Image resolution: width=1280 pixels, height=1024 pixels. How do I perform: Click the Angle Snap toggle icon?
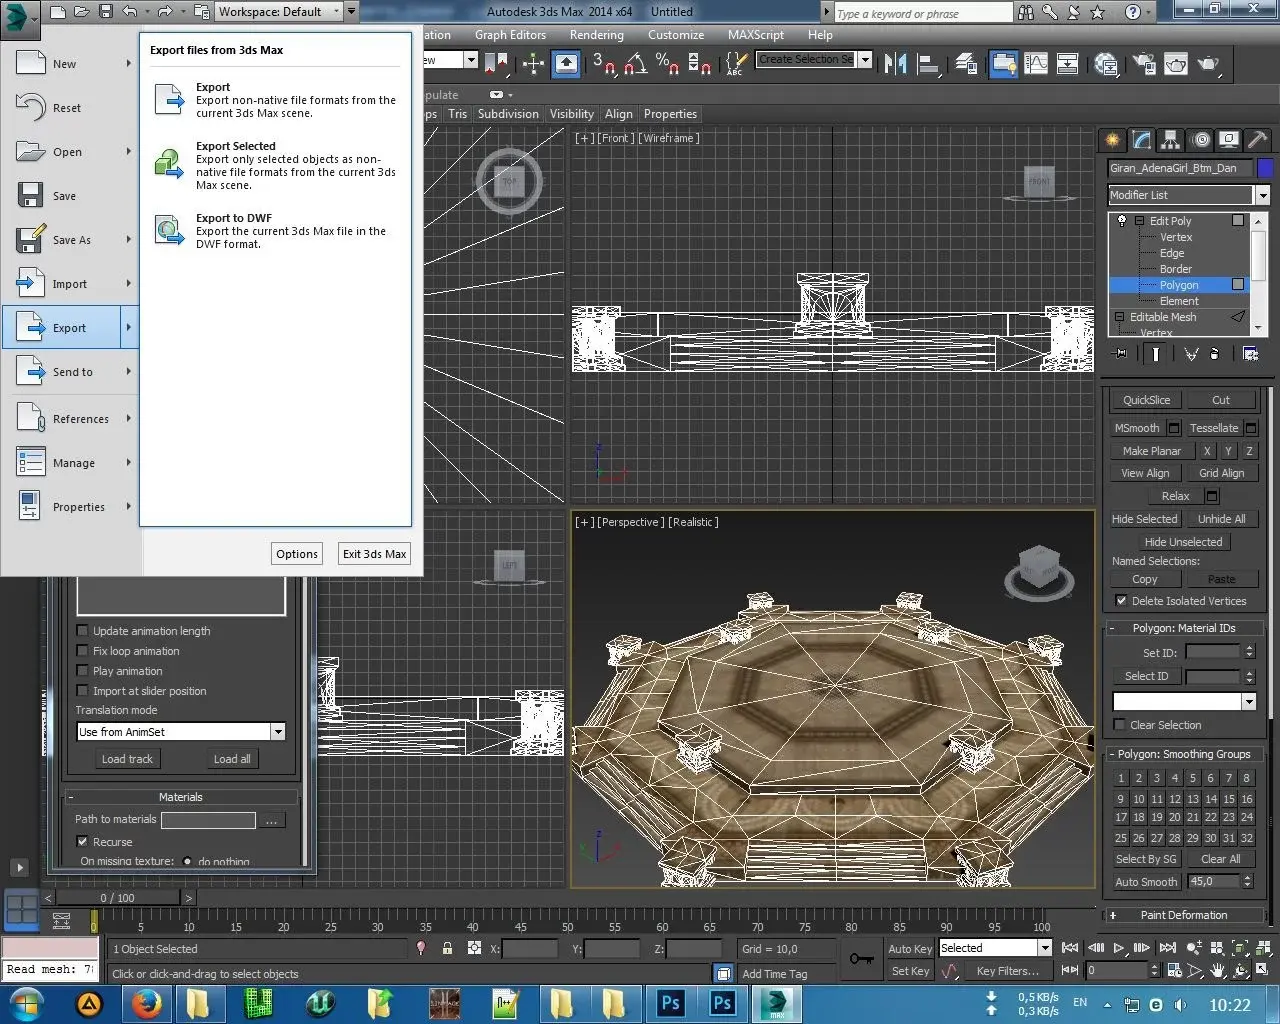click(635, 64)
